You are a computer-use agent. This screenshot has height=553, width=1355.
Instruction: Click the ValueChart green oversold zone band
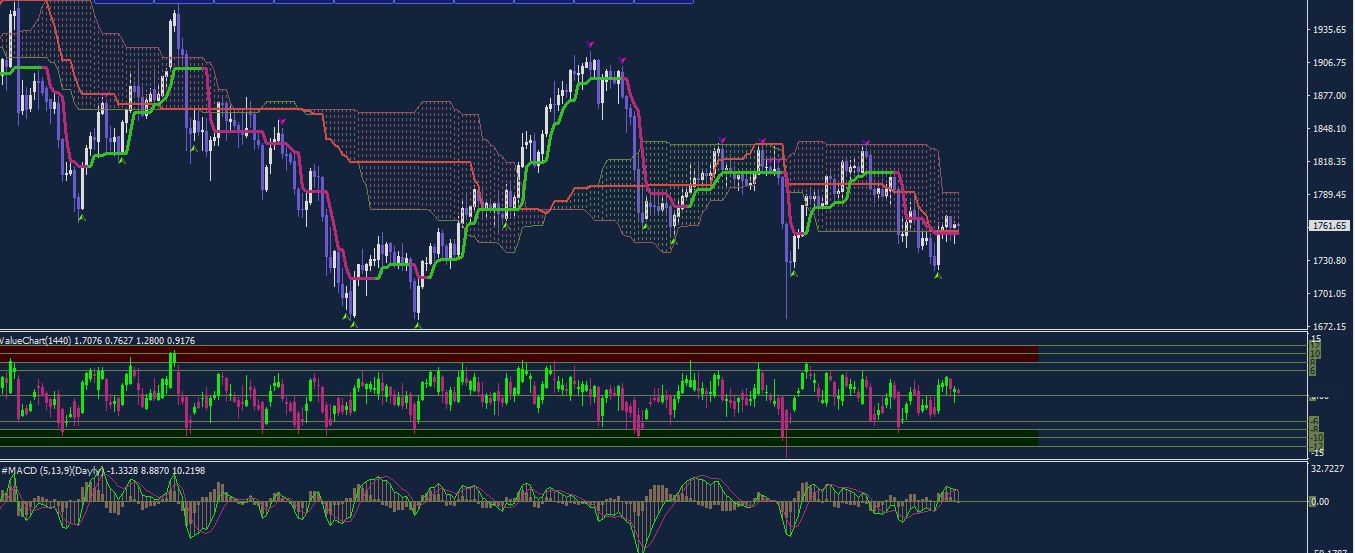tap(519, 438)
